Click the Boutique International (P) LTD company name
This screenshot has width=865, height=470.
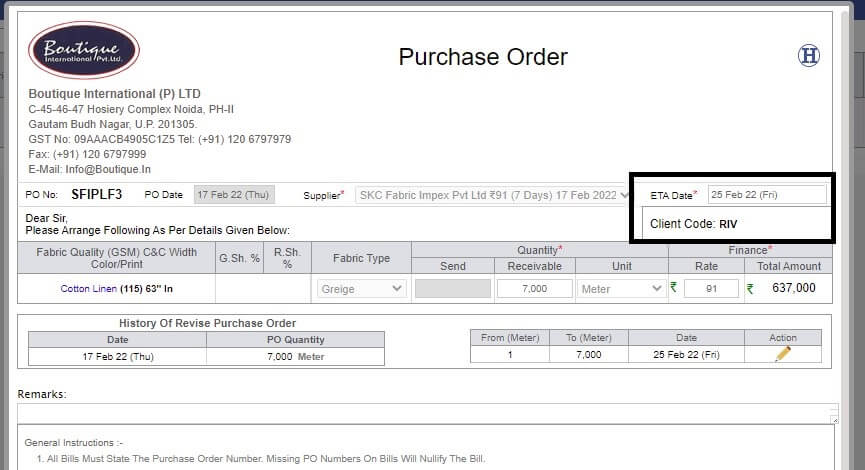click(x=114, y=94)
